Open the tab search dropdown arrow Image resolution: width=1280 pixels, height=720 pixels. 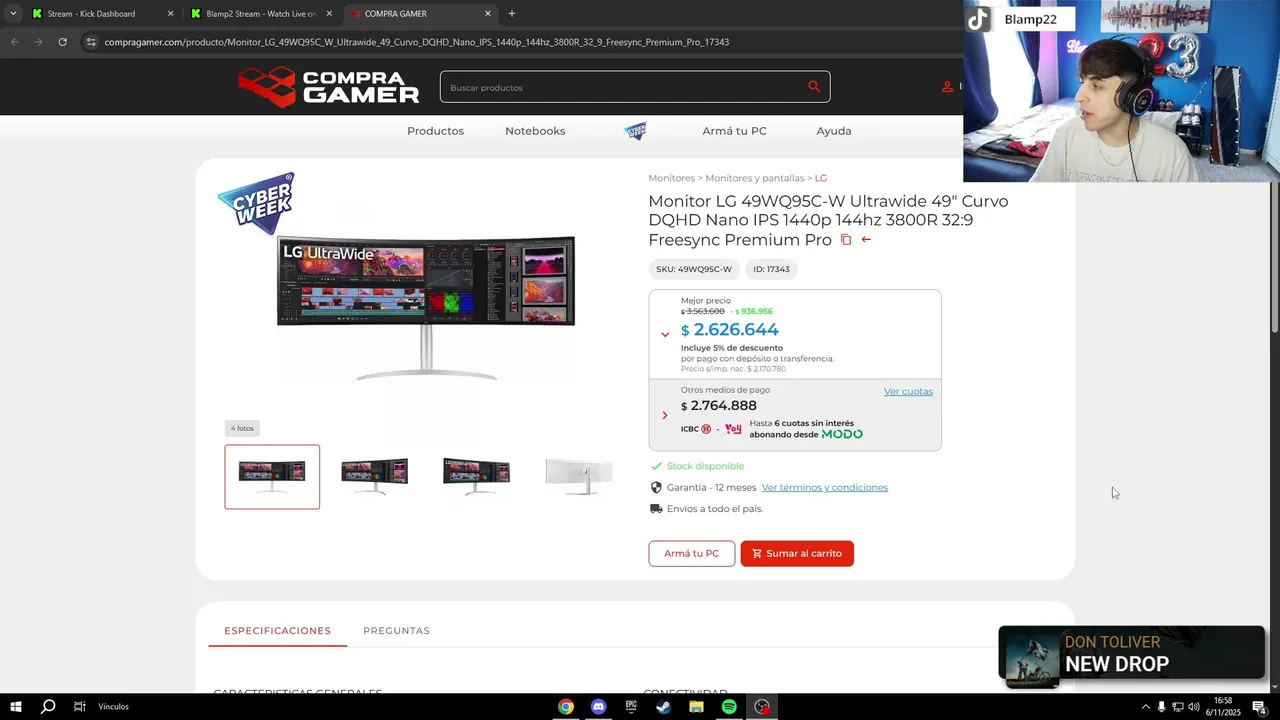point(13,14)
